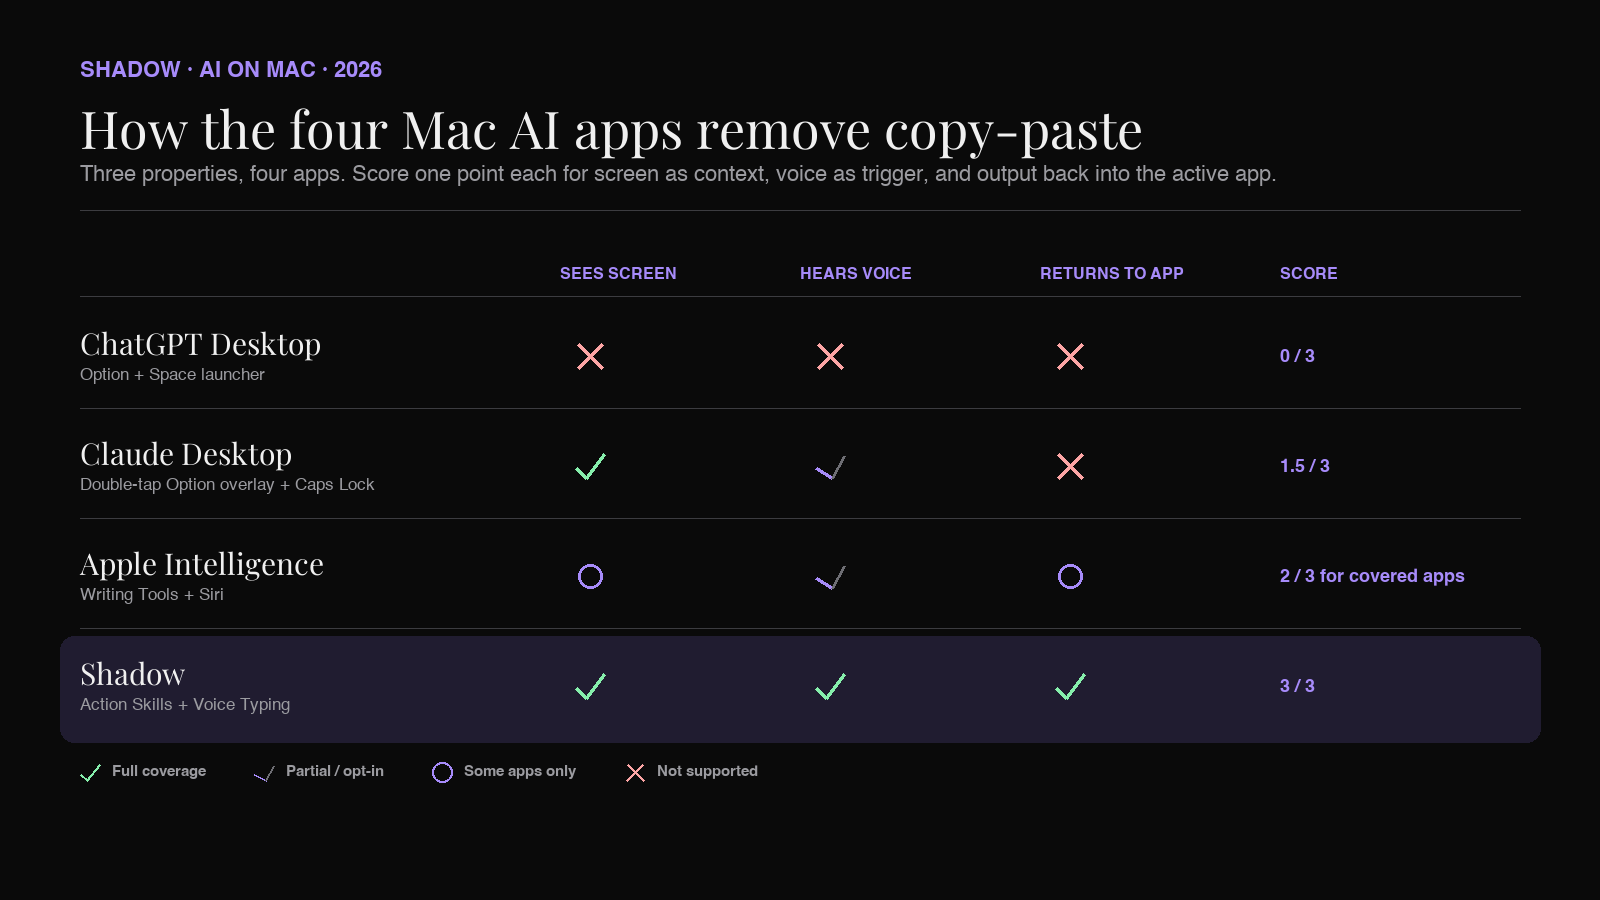Viewport: 1600px width, 900px height.
Task: Click the green check for Shadow Returns to App
Action: click(1070, 687)
